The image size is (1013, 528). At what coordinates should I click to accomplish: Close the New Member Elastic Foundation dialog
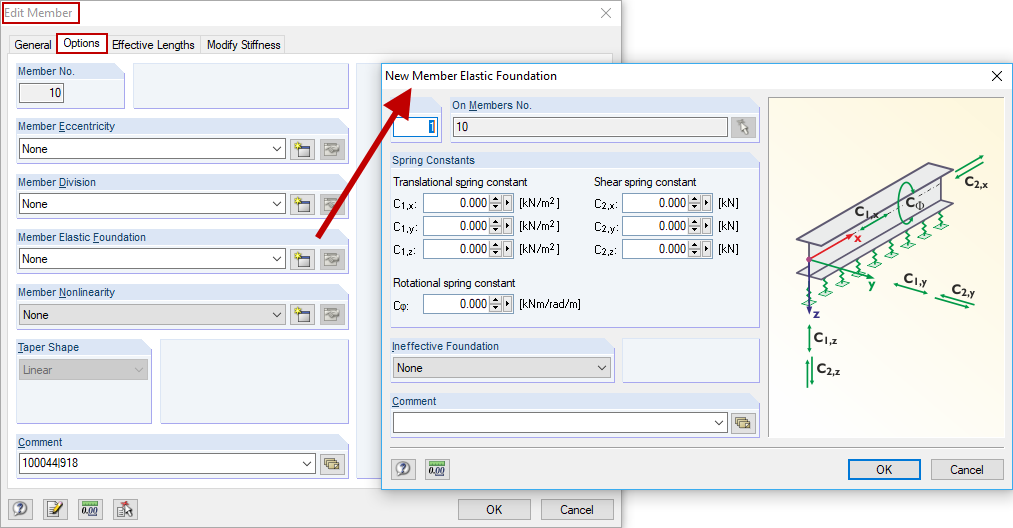pos(996,76)
